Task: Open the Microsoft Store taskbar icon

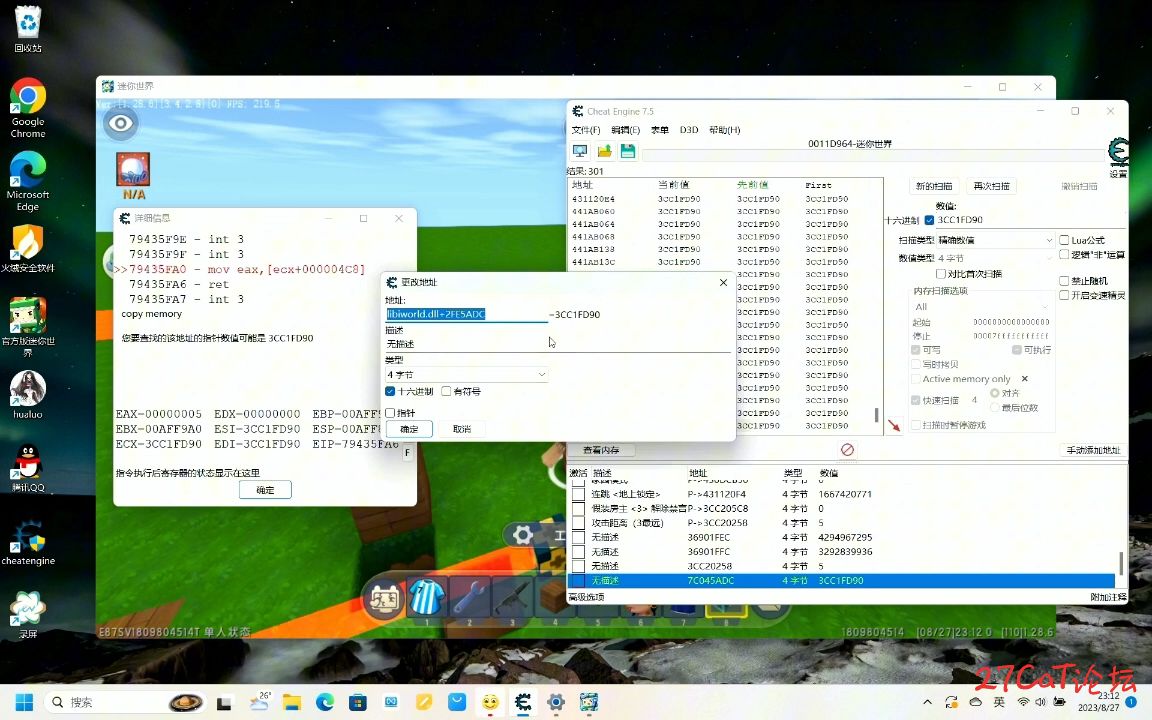Action: coord(358,702)
